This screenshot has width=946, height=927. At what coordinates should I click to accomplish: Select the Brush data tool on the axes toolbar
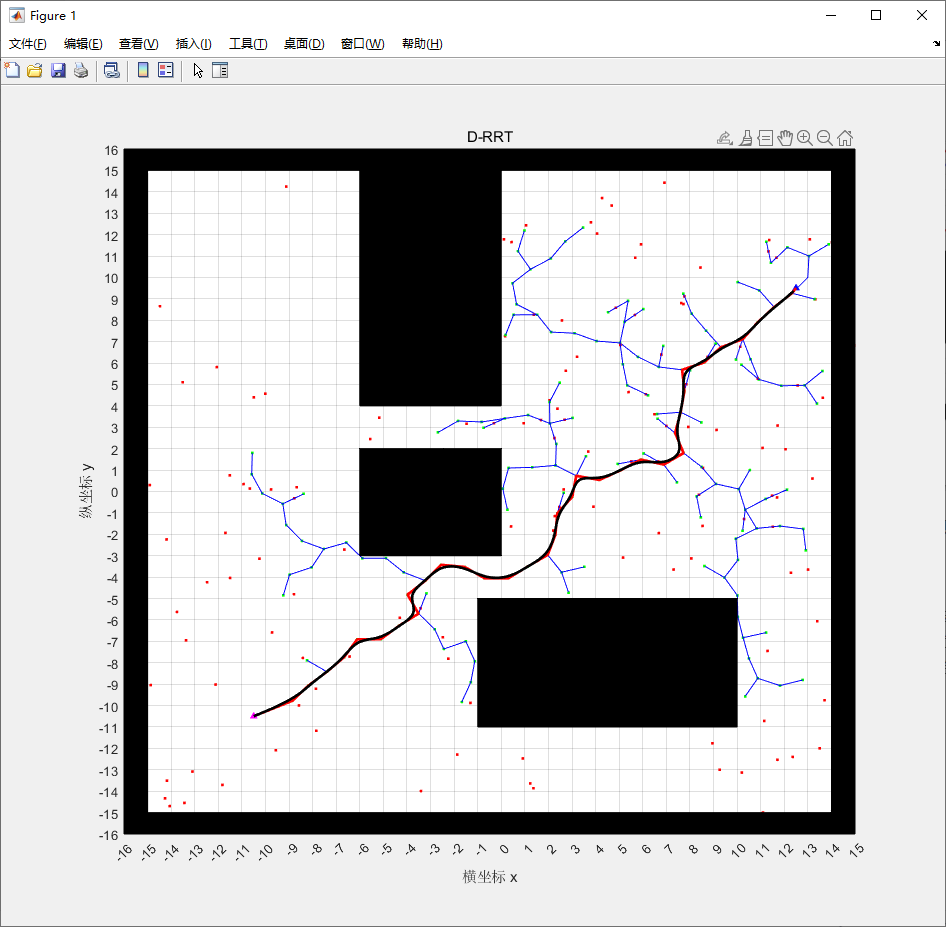[746, 138]
